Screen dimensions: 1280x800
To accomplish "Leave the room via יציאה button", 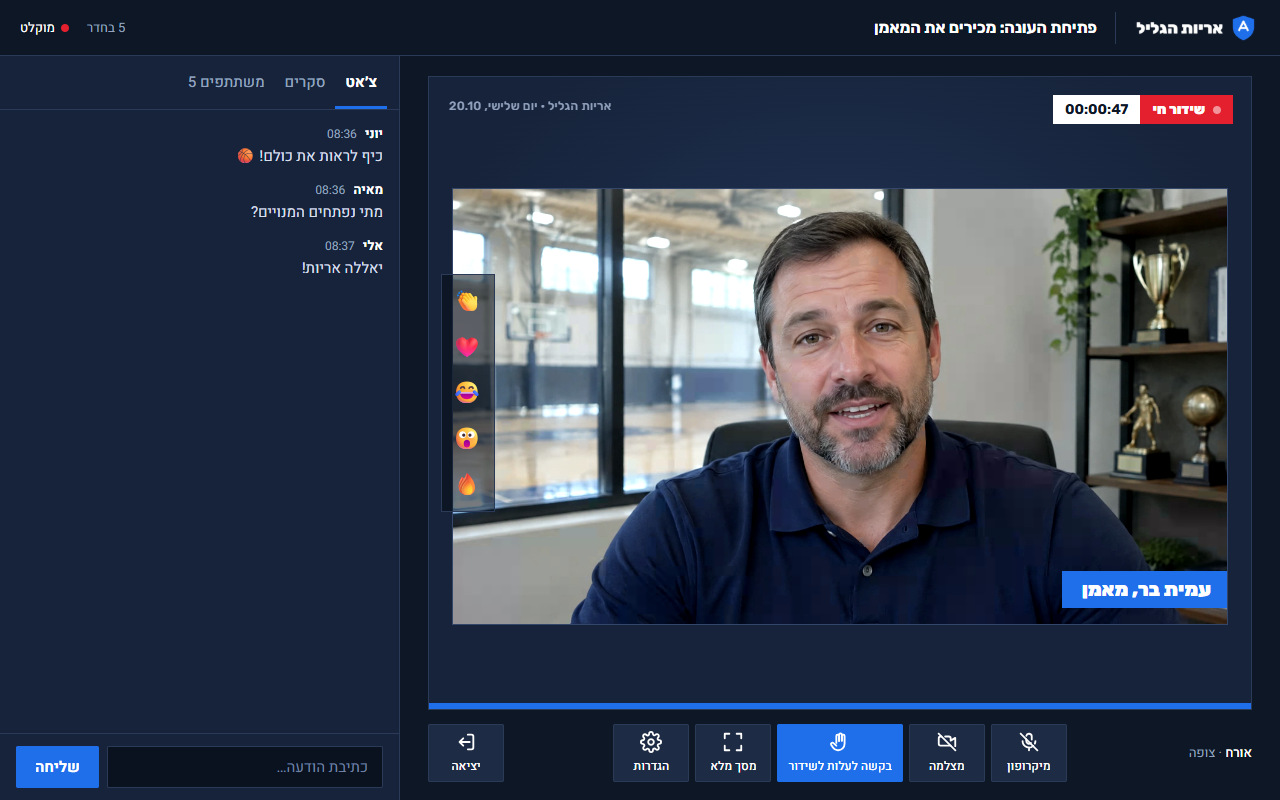I will click(466, 753).
